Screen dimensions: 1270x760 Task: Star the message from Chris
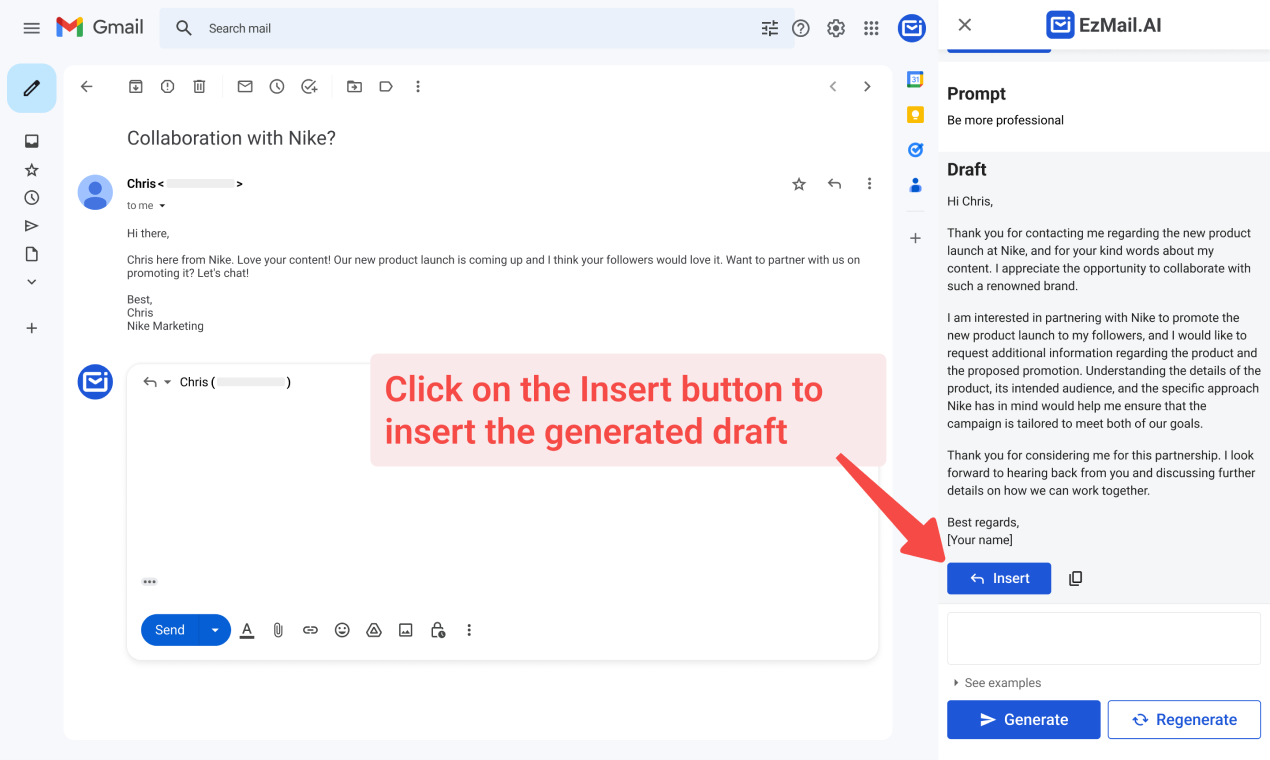pyautogui.click(x=799, y=184)
